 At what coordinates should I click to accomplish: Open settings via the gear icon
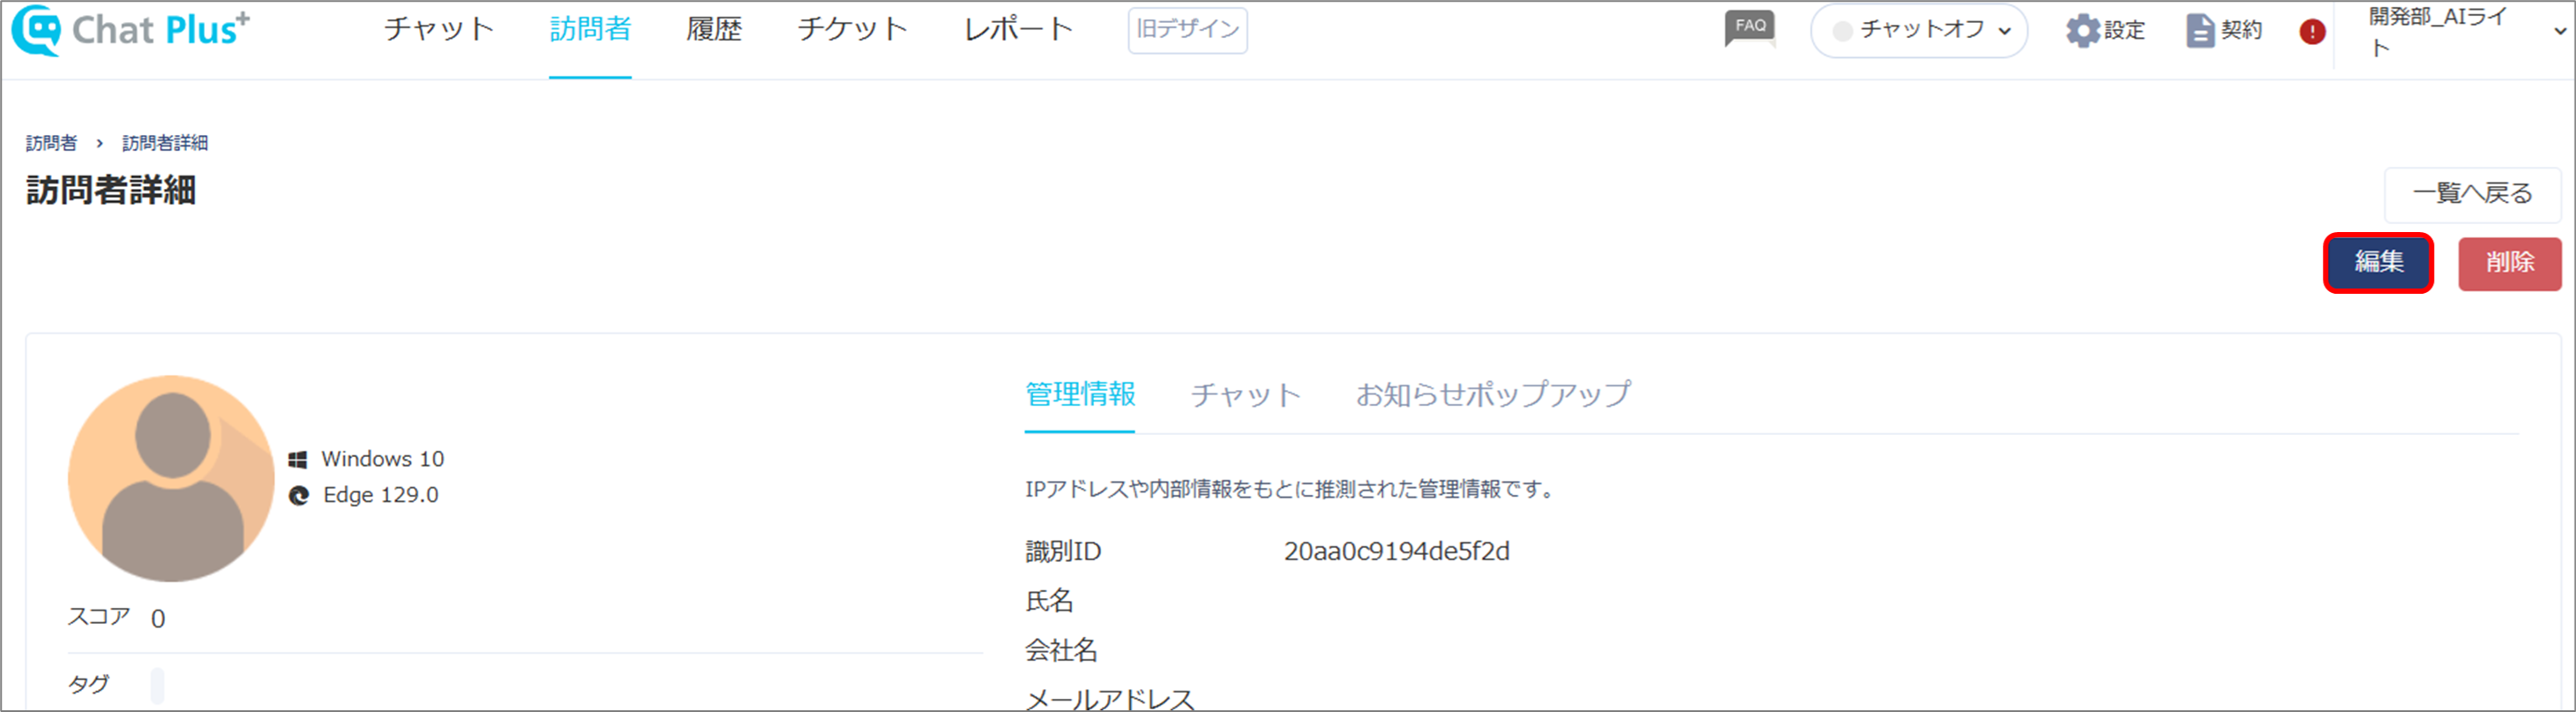tap(2084, 30)
